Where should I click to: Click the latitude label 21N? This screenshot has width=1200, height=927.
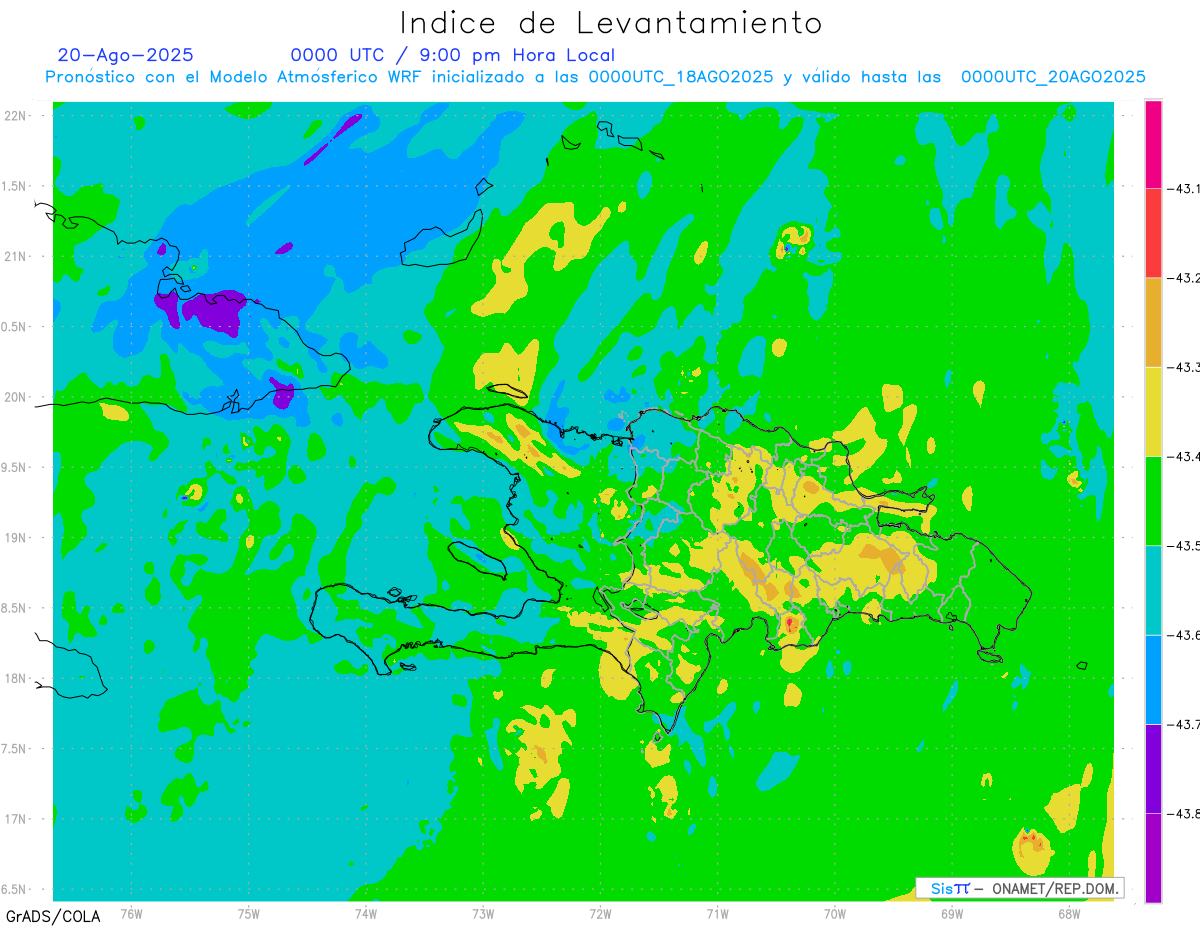point(15,256)
